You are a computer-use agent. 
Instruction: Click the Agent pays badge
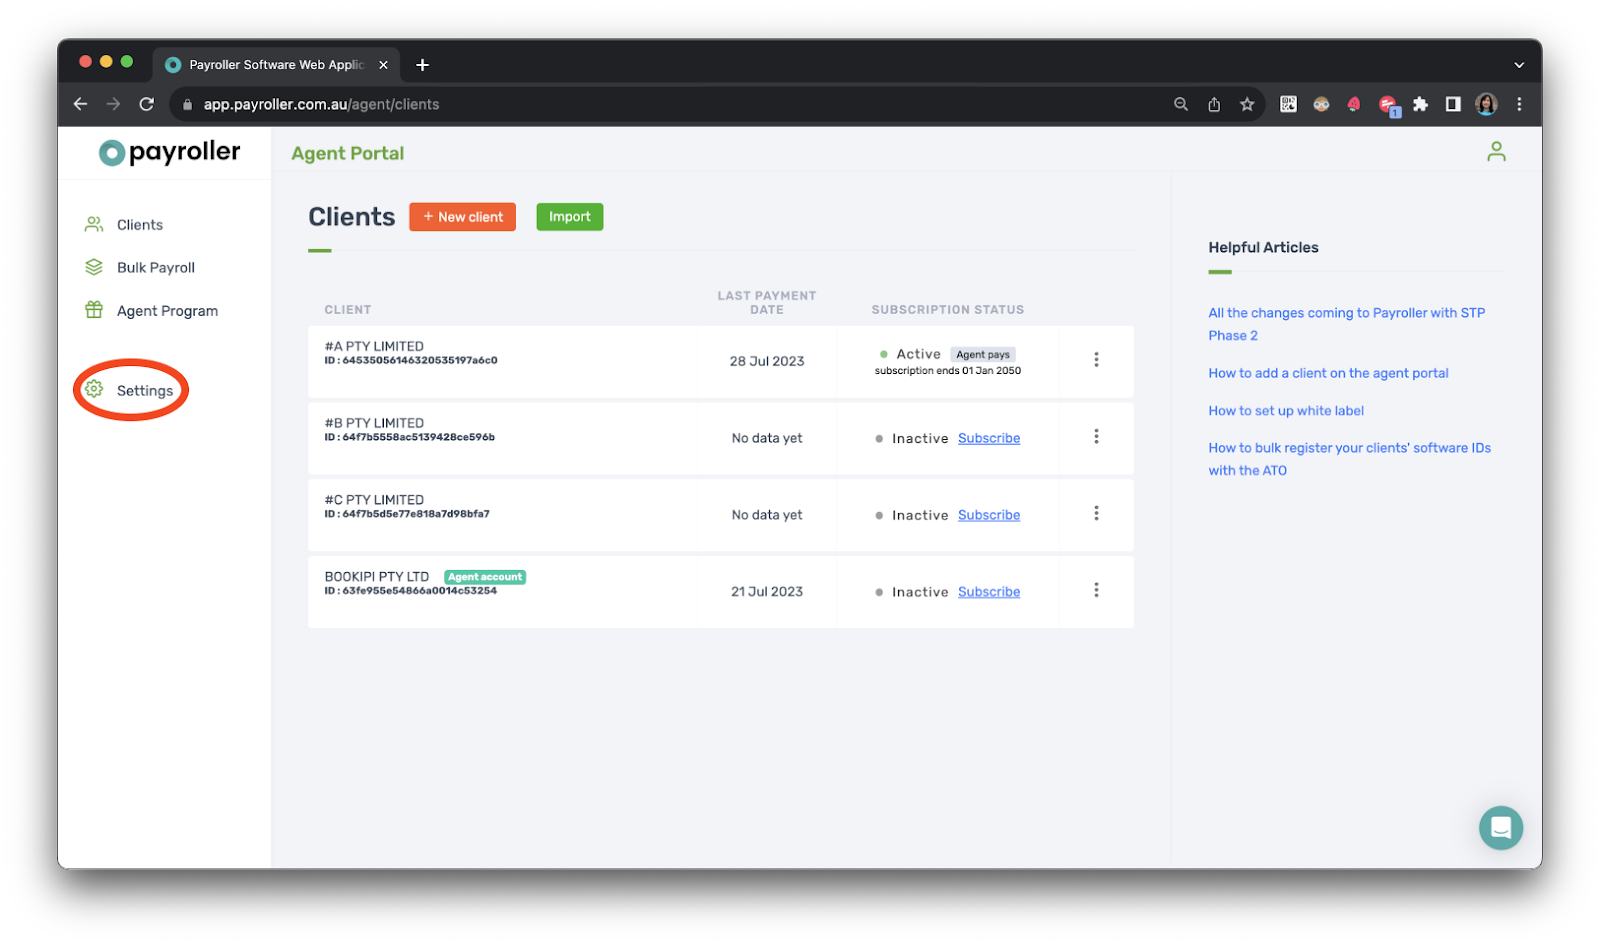pos(982,355)
